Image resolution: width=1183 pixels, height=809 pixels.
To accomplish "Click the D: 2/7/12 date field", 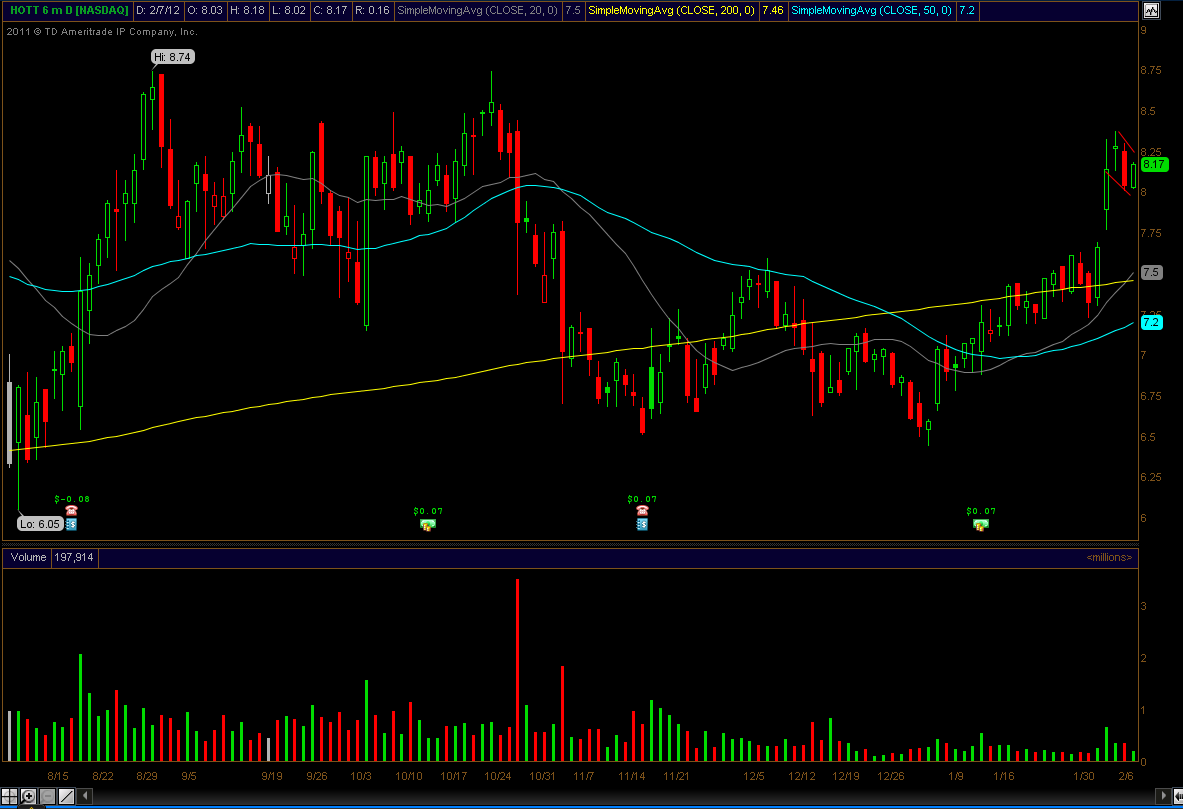I will (158, 11).
